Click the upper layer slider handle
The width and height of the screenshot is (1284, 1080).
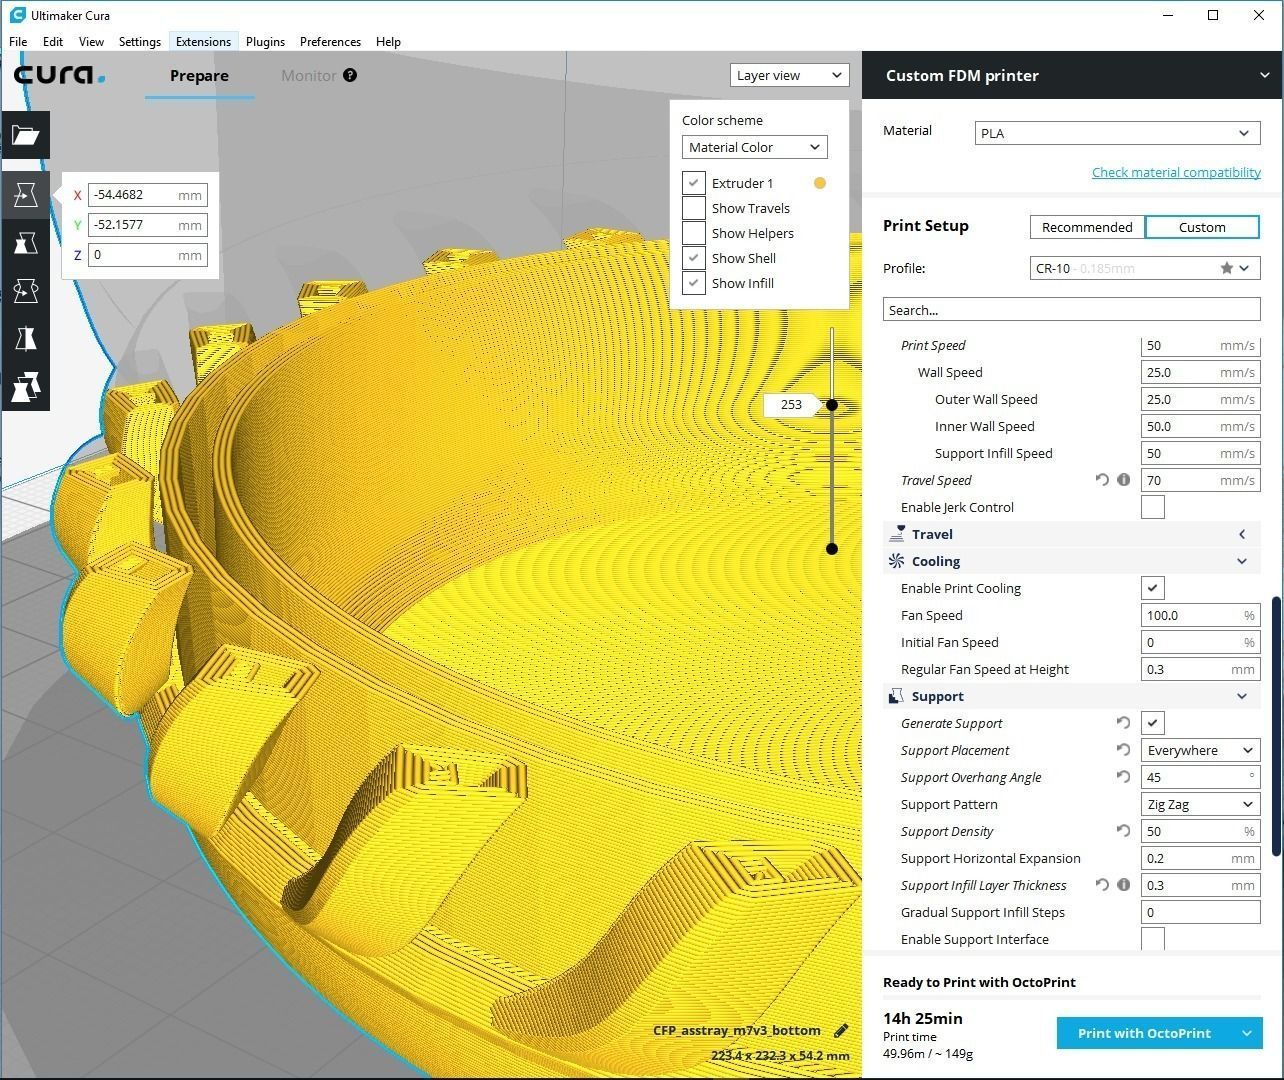pyautogui.click(x=832, y=404)
